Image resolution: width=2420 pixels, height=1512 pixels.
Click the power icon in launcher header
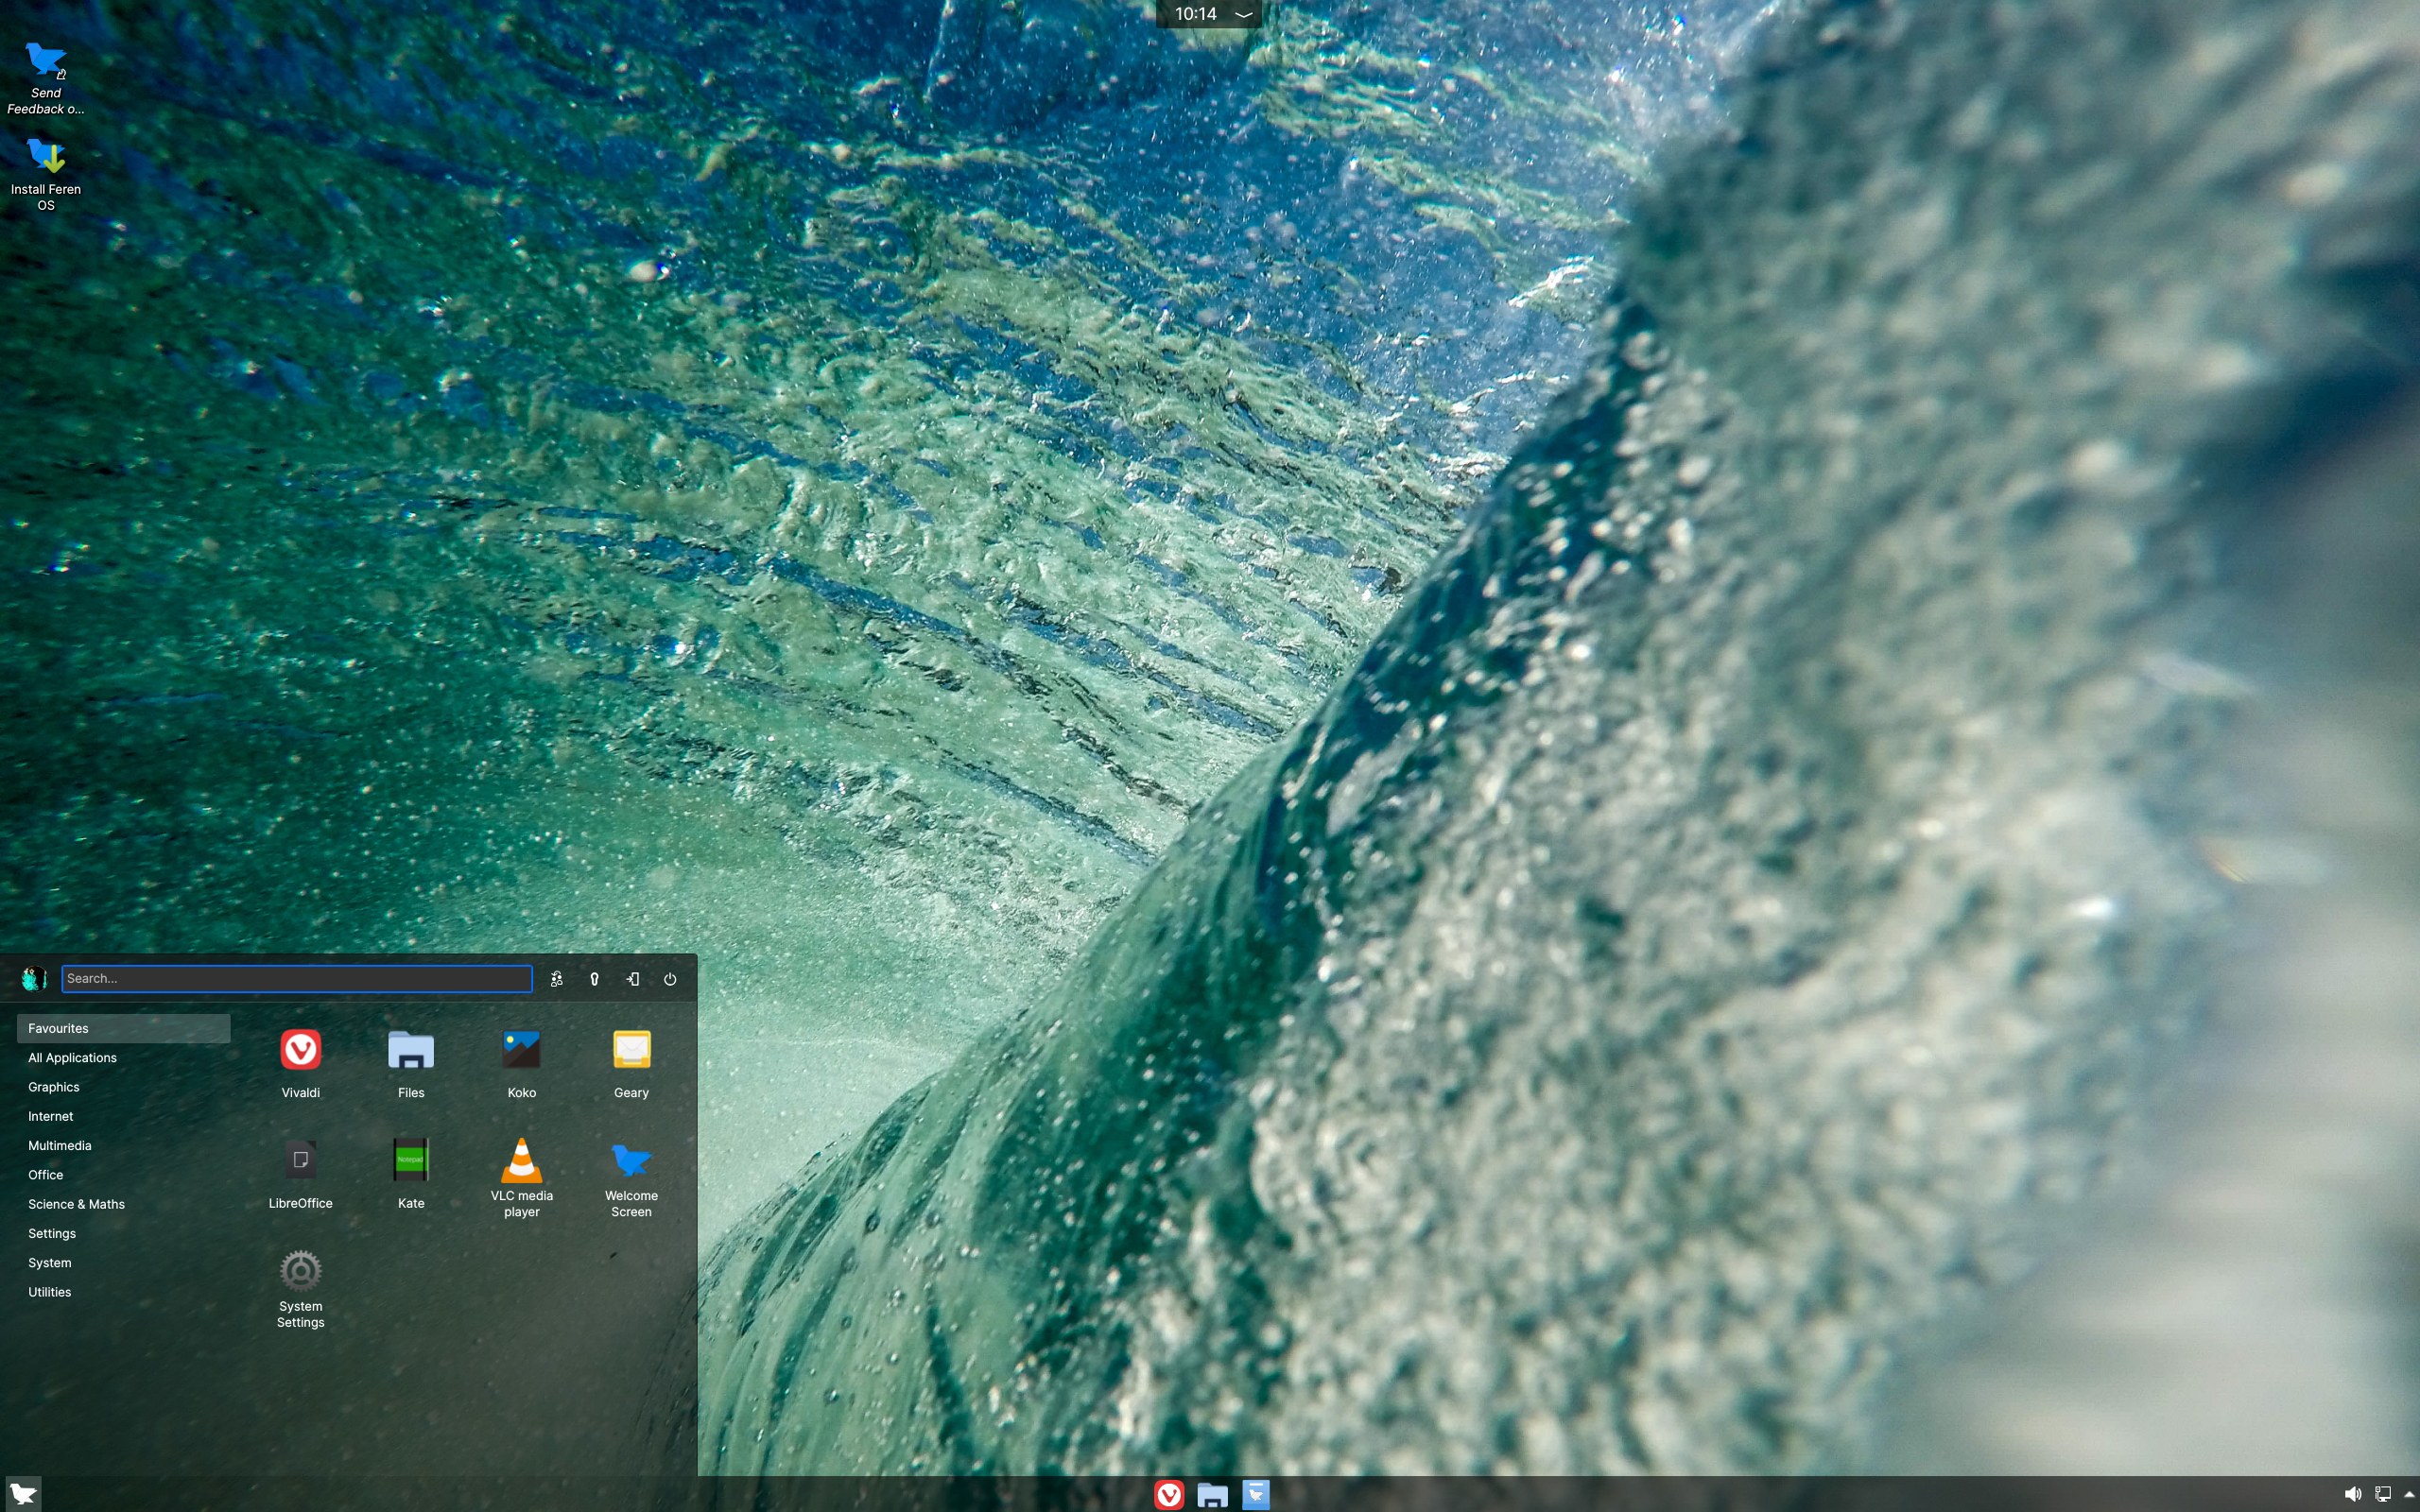tap(670, 979)
